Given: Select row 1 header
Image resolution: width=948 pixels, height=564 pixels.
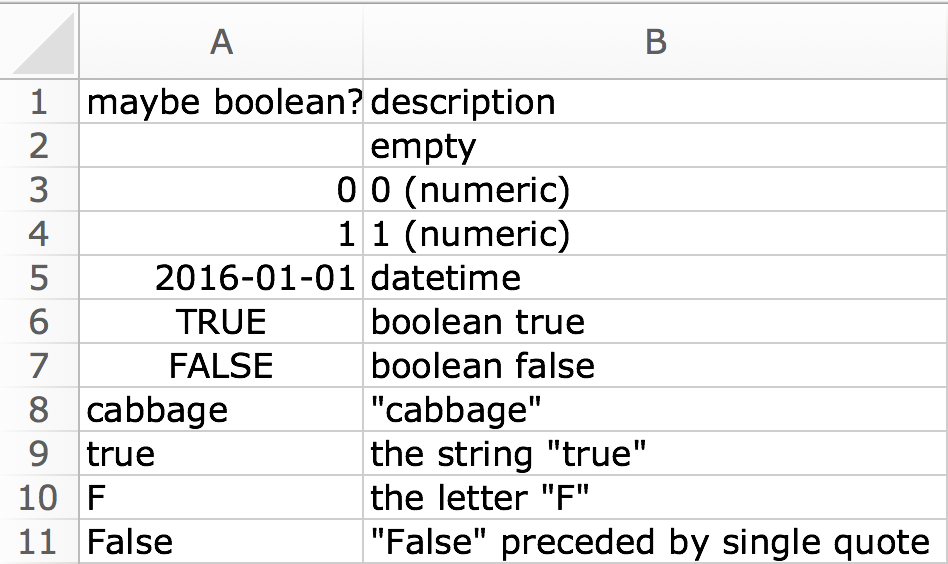Looking at the screenshot, I should coord(40,102).
